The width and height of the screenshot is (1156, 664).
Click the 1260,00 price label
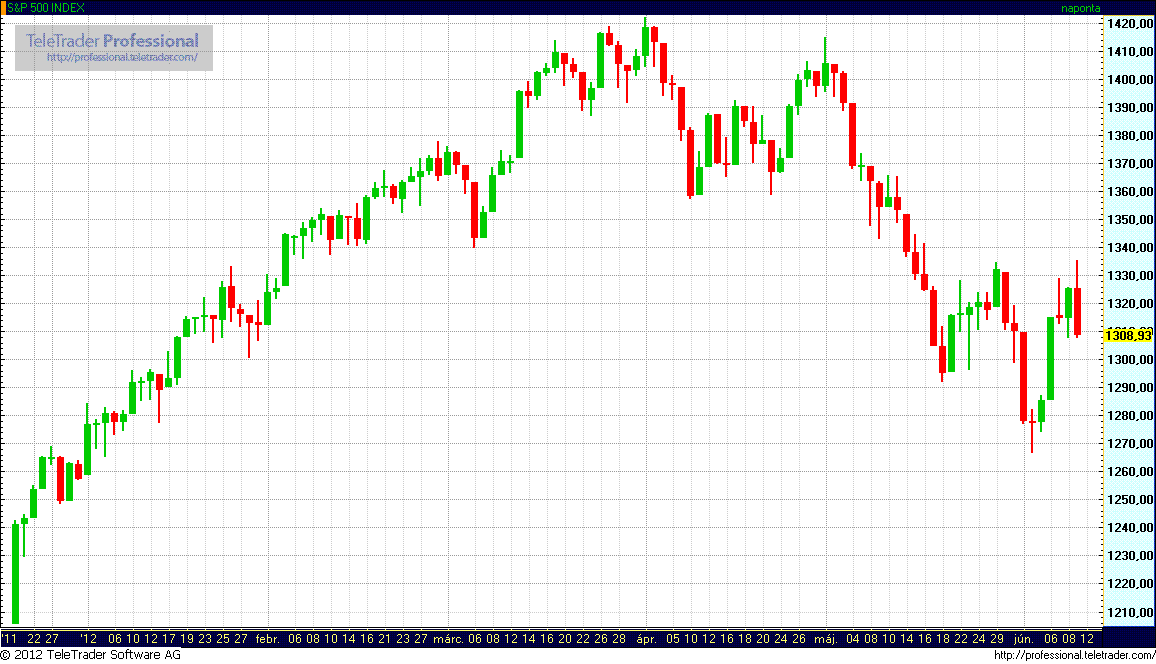(1129, 472)
